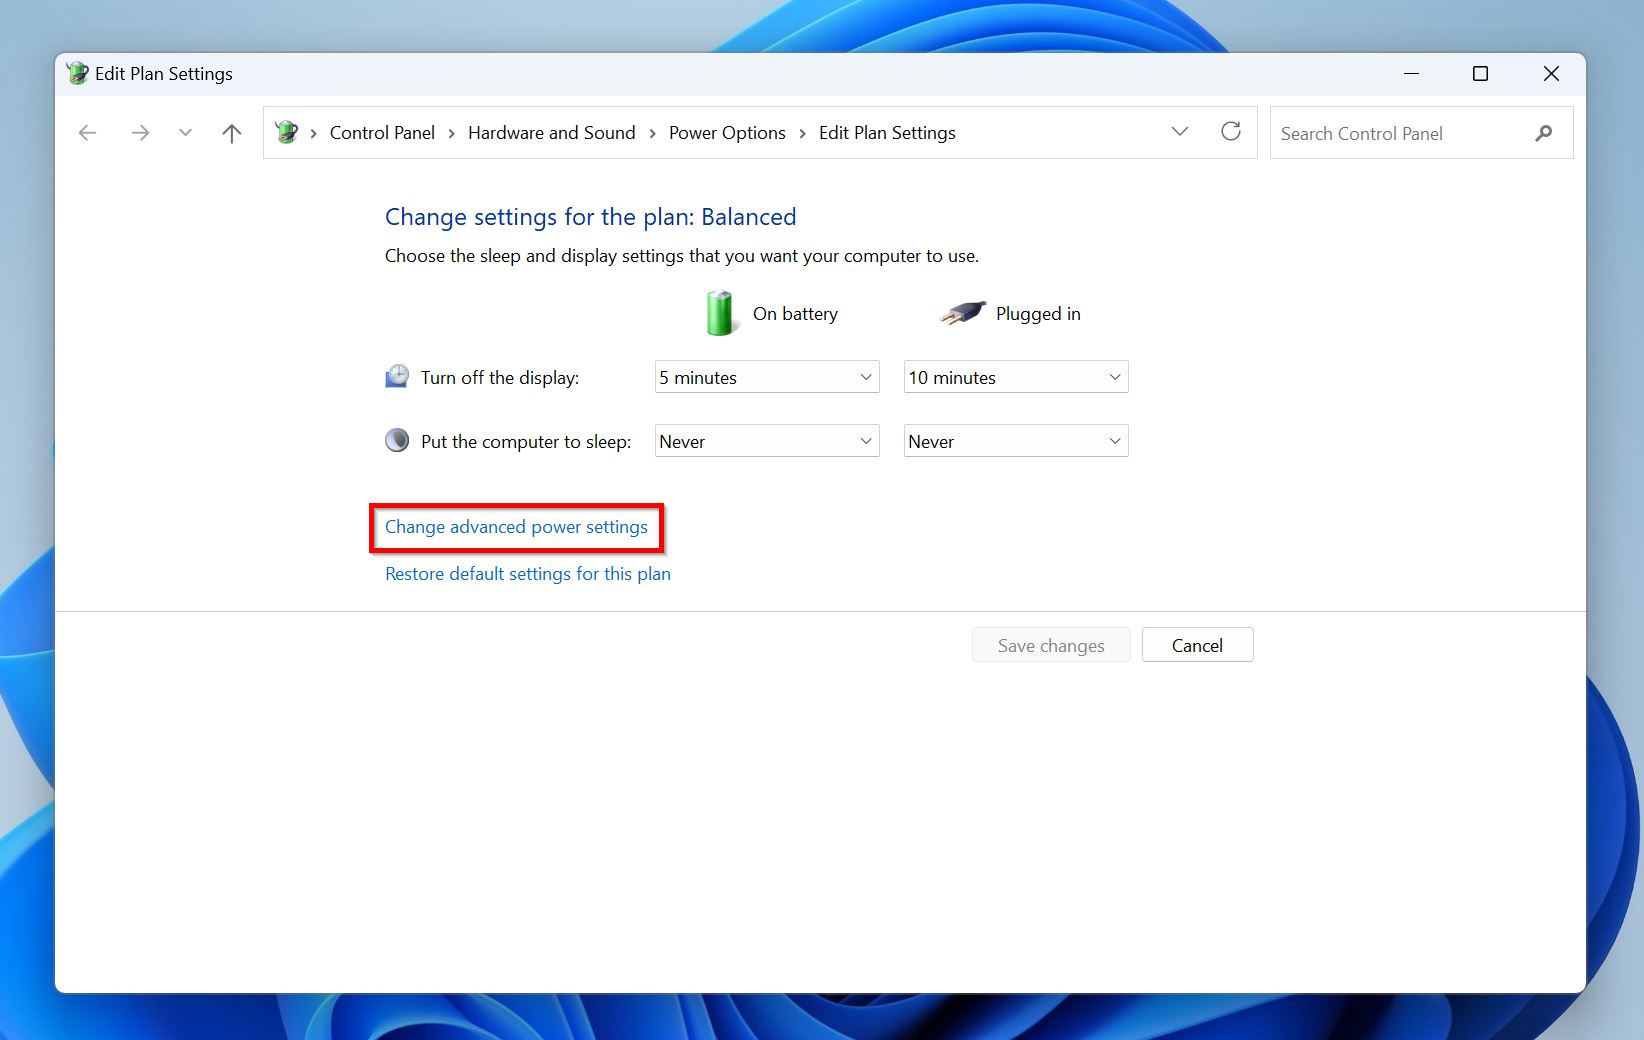
Task: Go to Power Options breadcrumb
Action: click(x=727, y=133)
